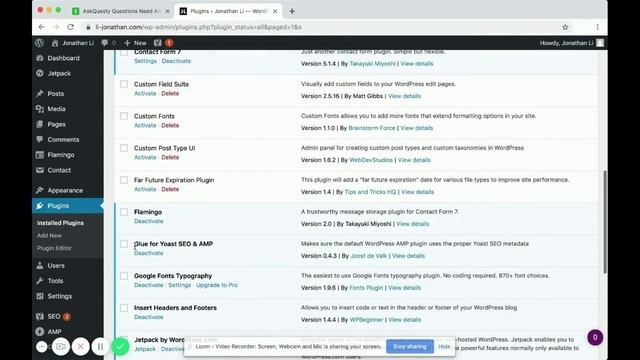The width and height of the screenshot is (640, 360).
Task: Open Add New plugin submenu item
Action: [49, 236]
